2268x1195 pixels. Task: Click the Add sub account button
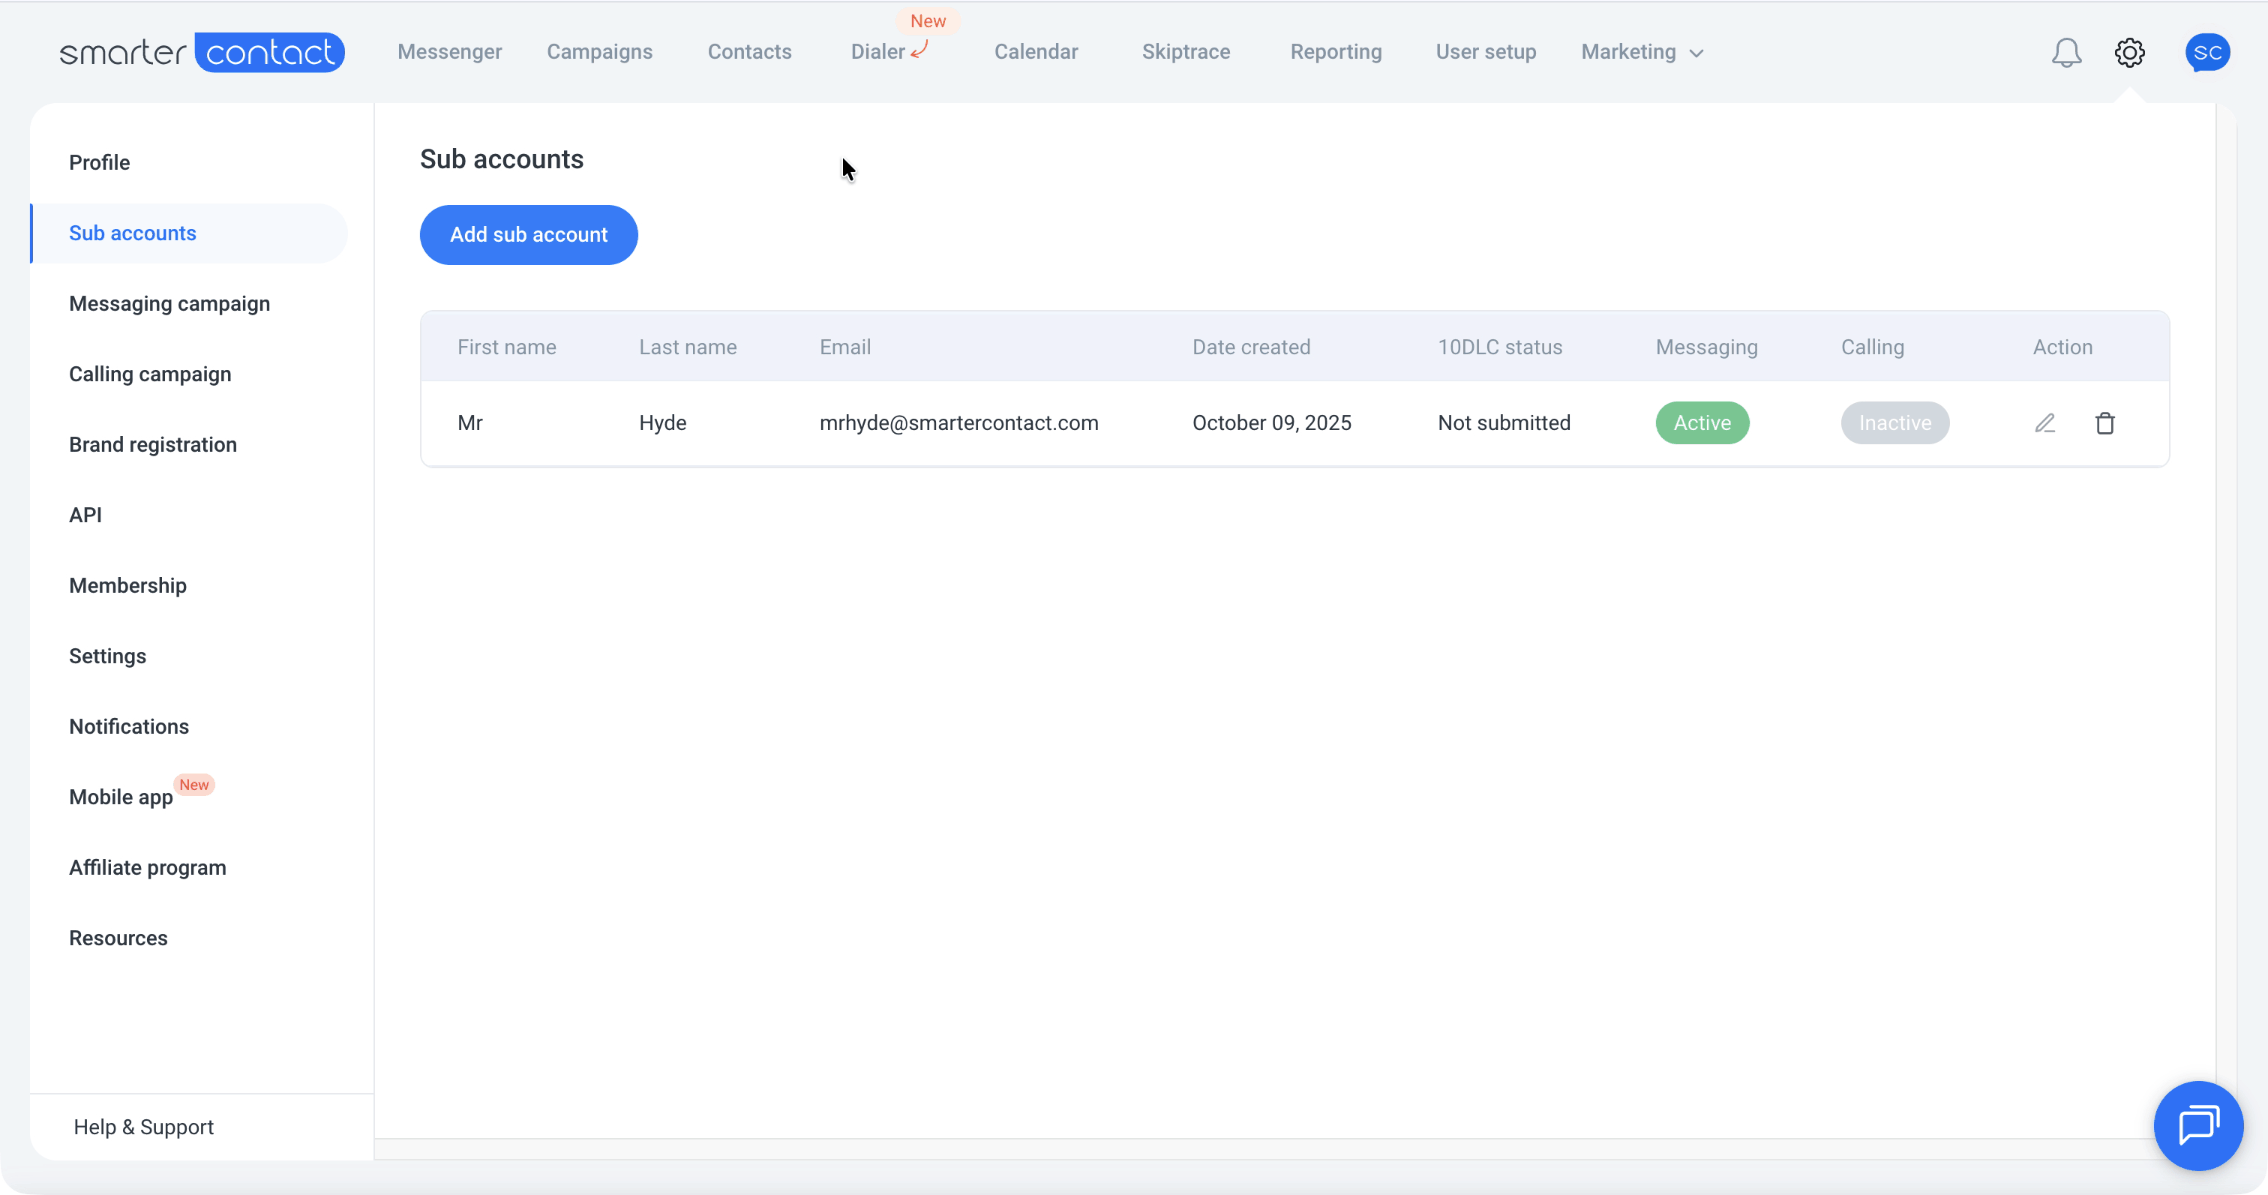pyautogui.click(x=528, y=235)
